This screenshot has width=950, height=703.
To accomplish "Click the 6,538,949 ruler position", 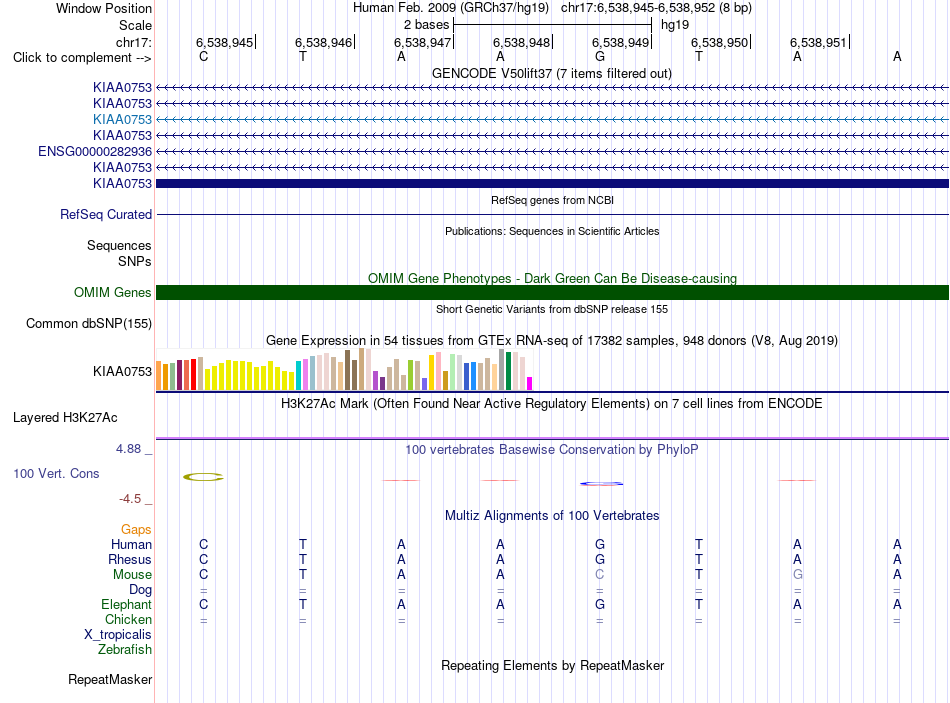I will 620,42.
